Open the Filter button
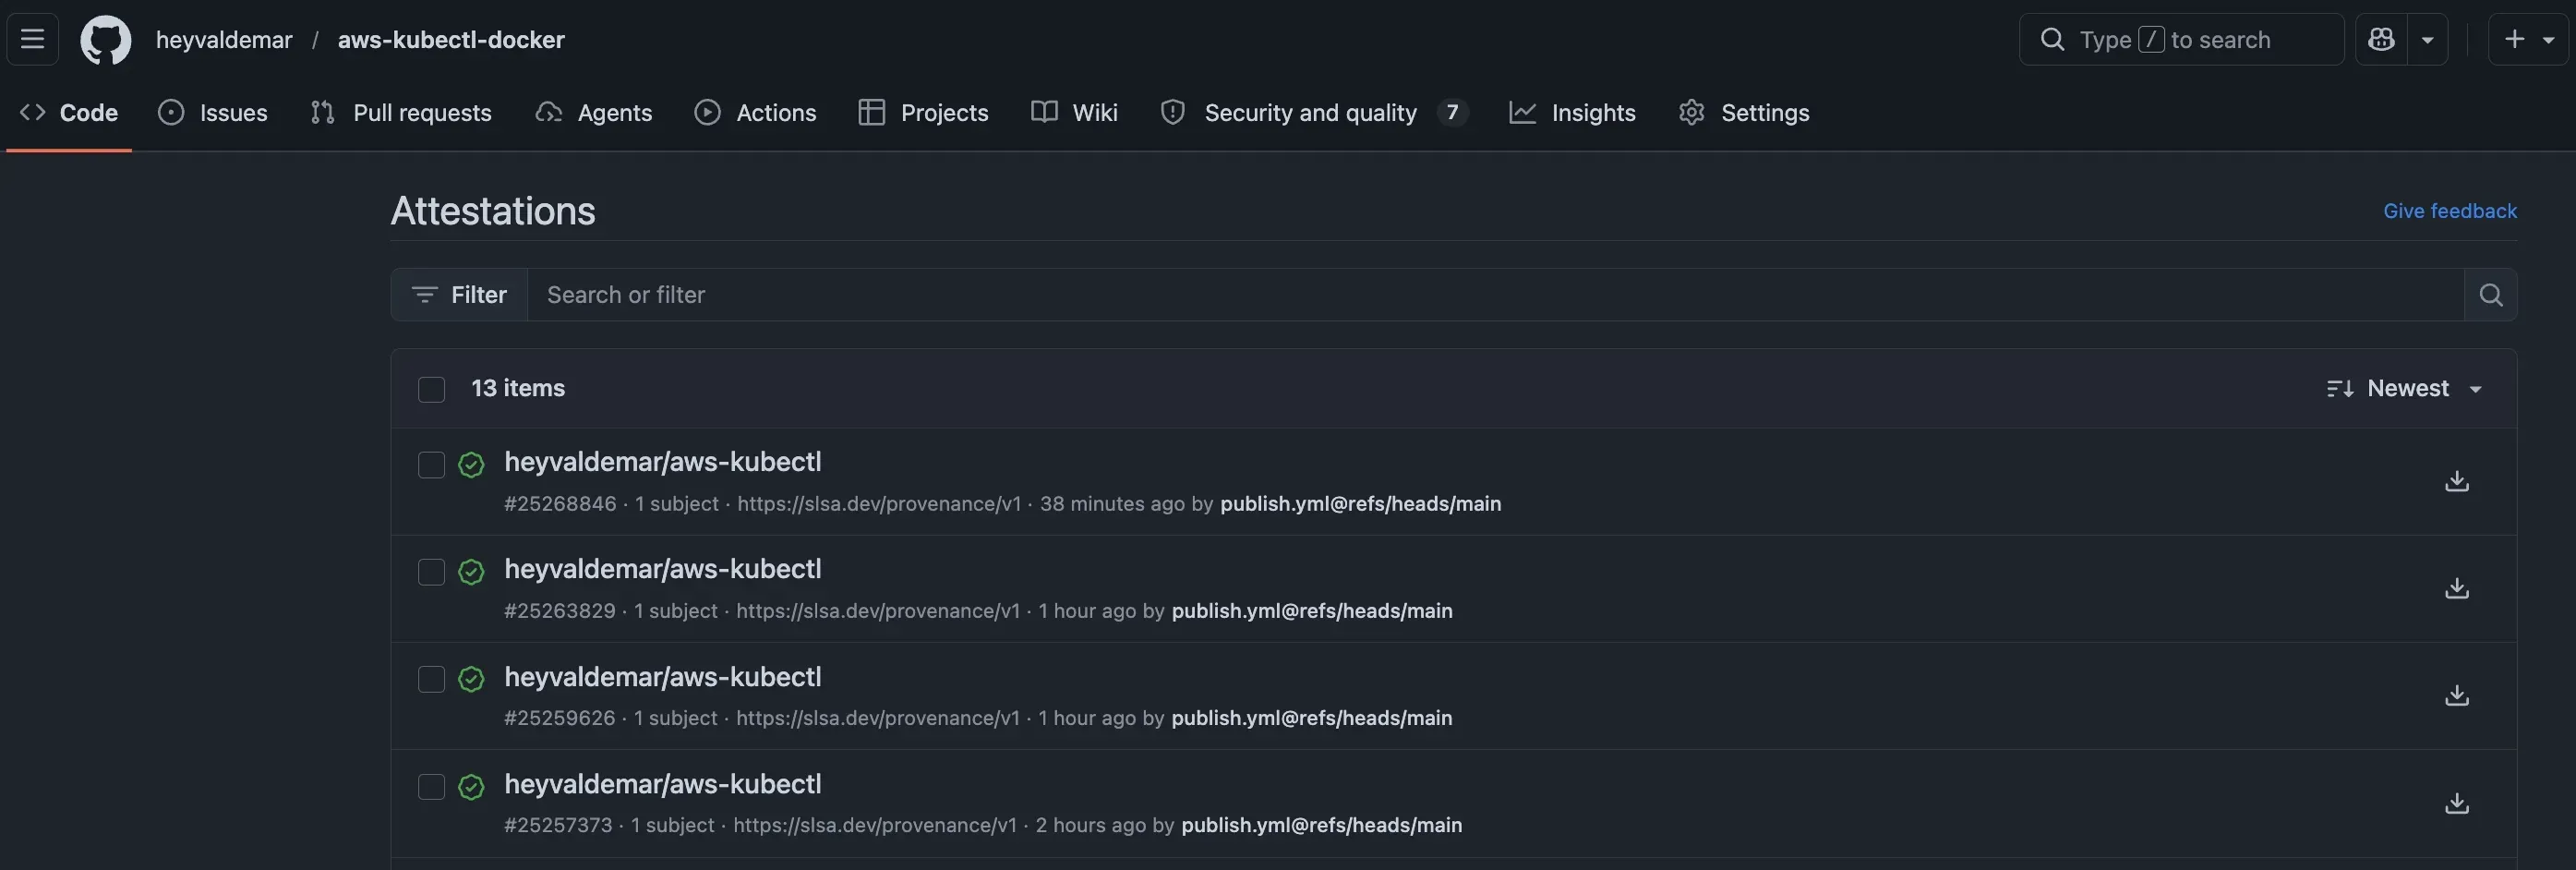Image resolution: width=2576 pixels, height=870 pixels. (459, 295)
